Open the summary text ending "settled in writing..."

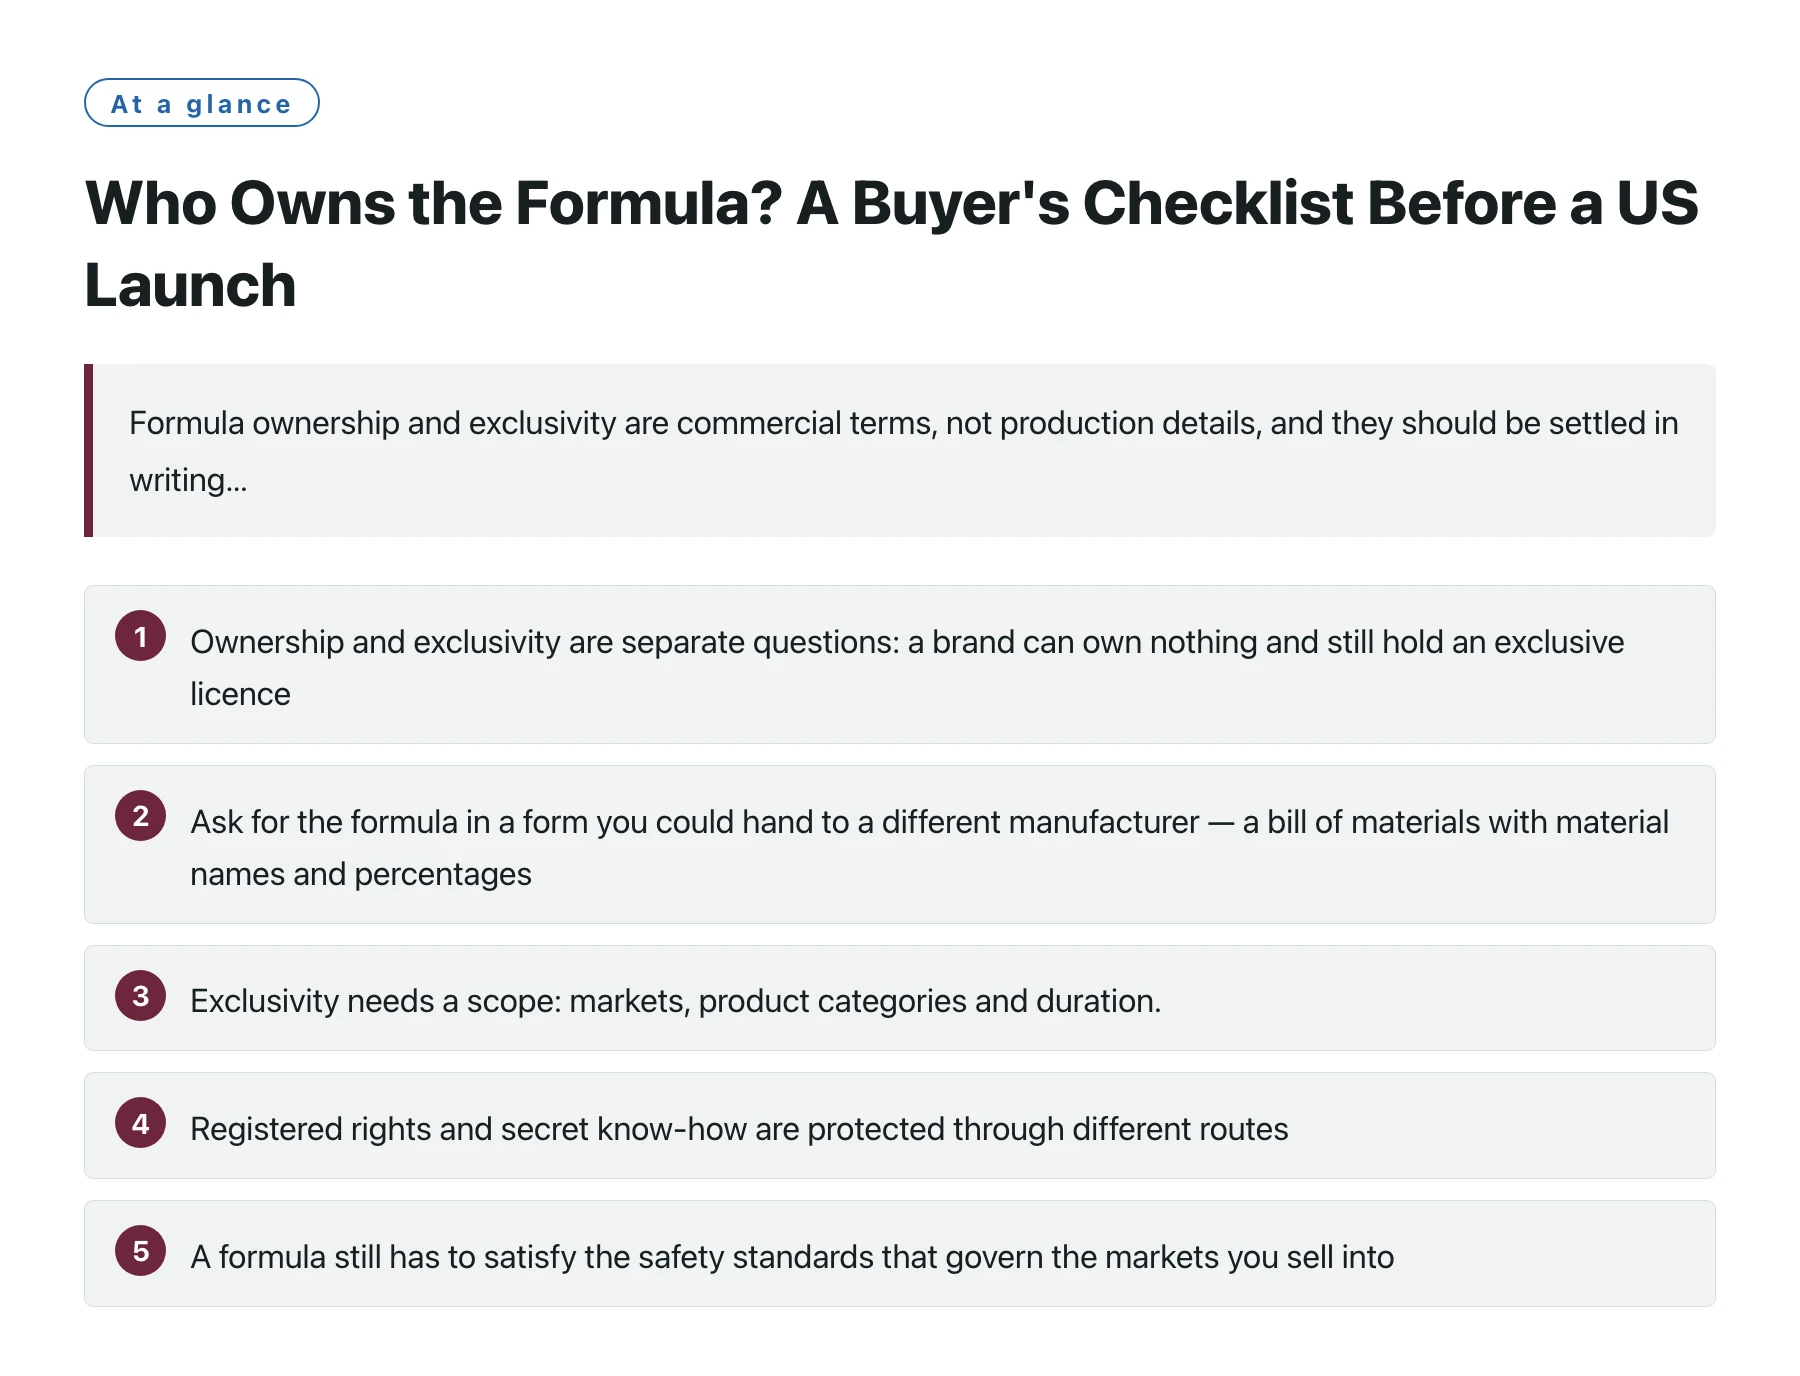coord(904,451)
